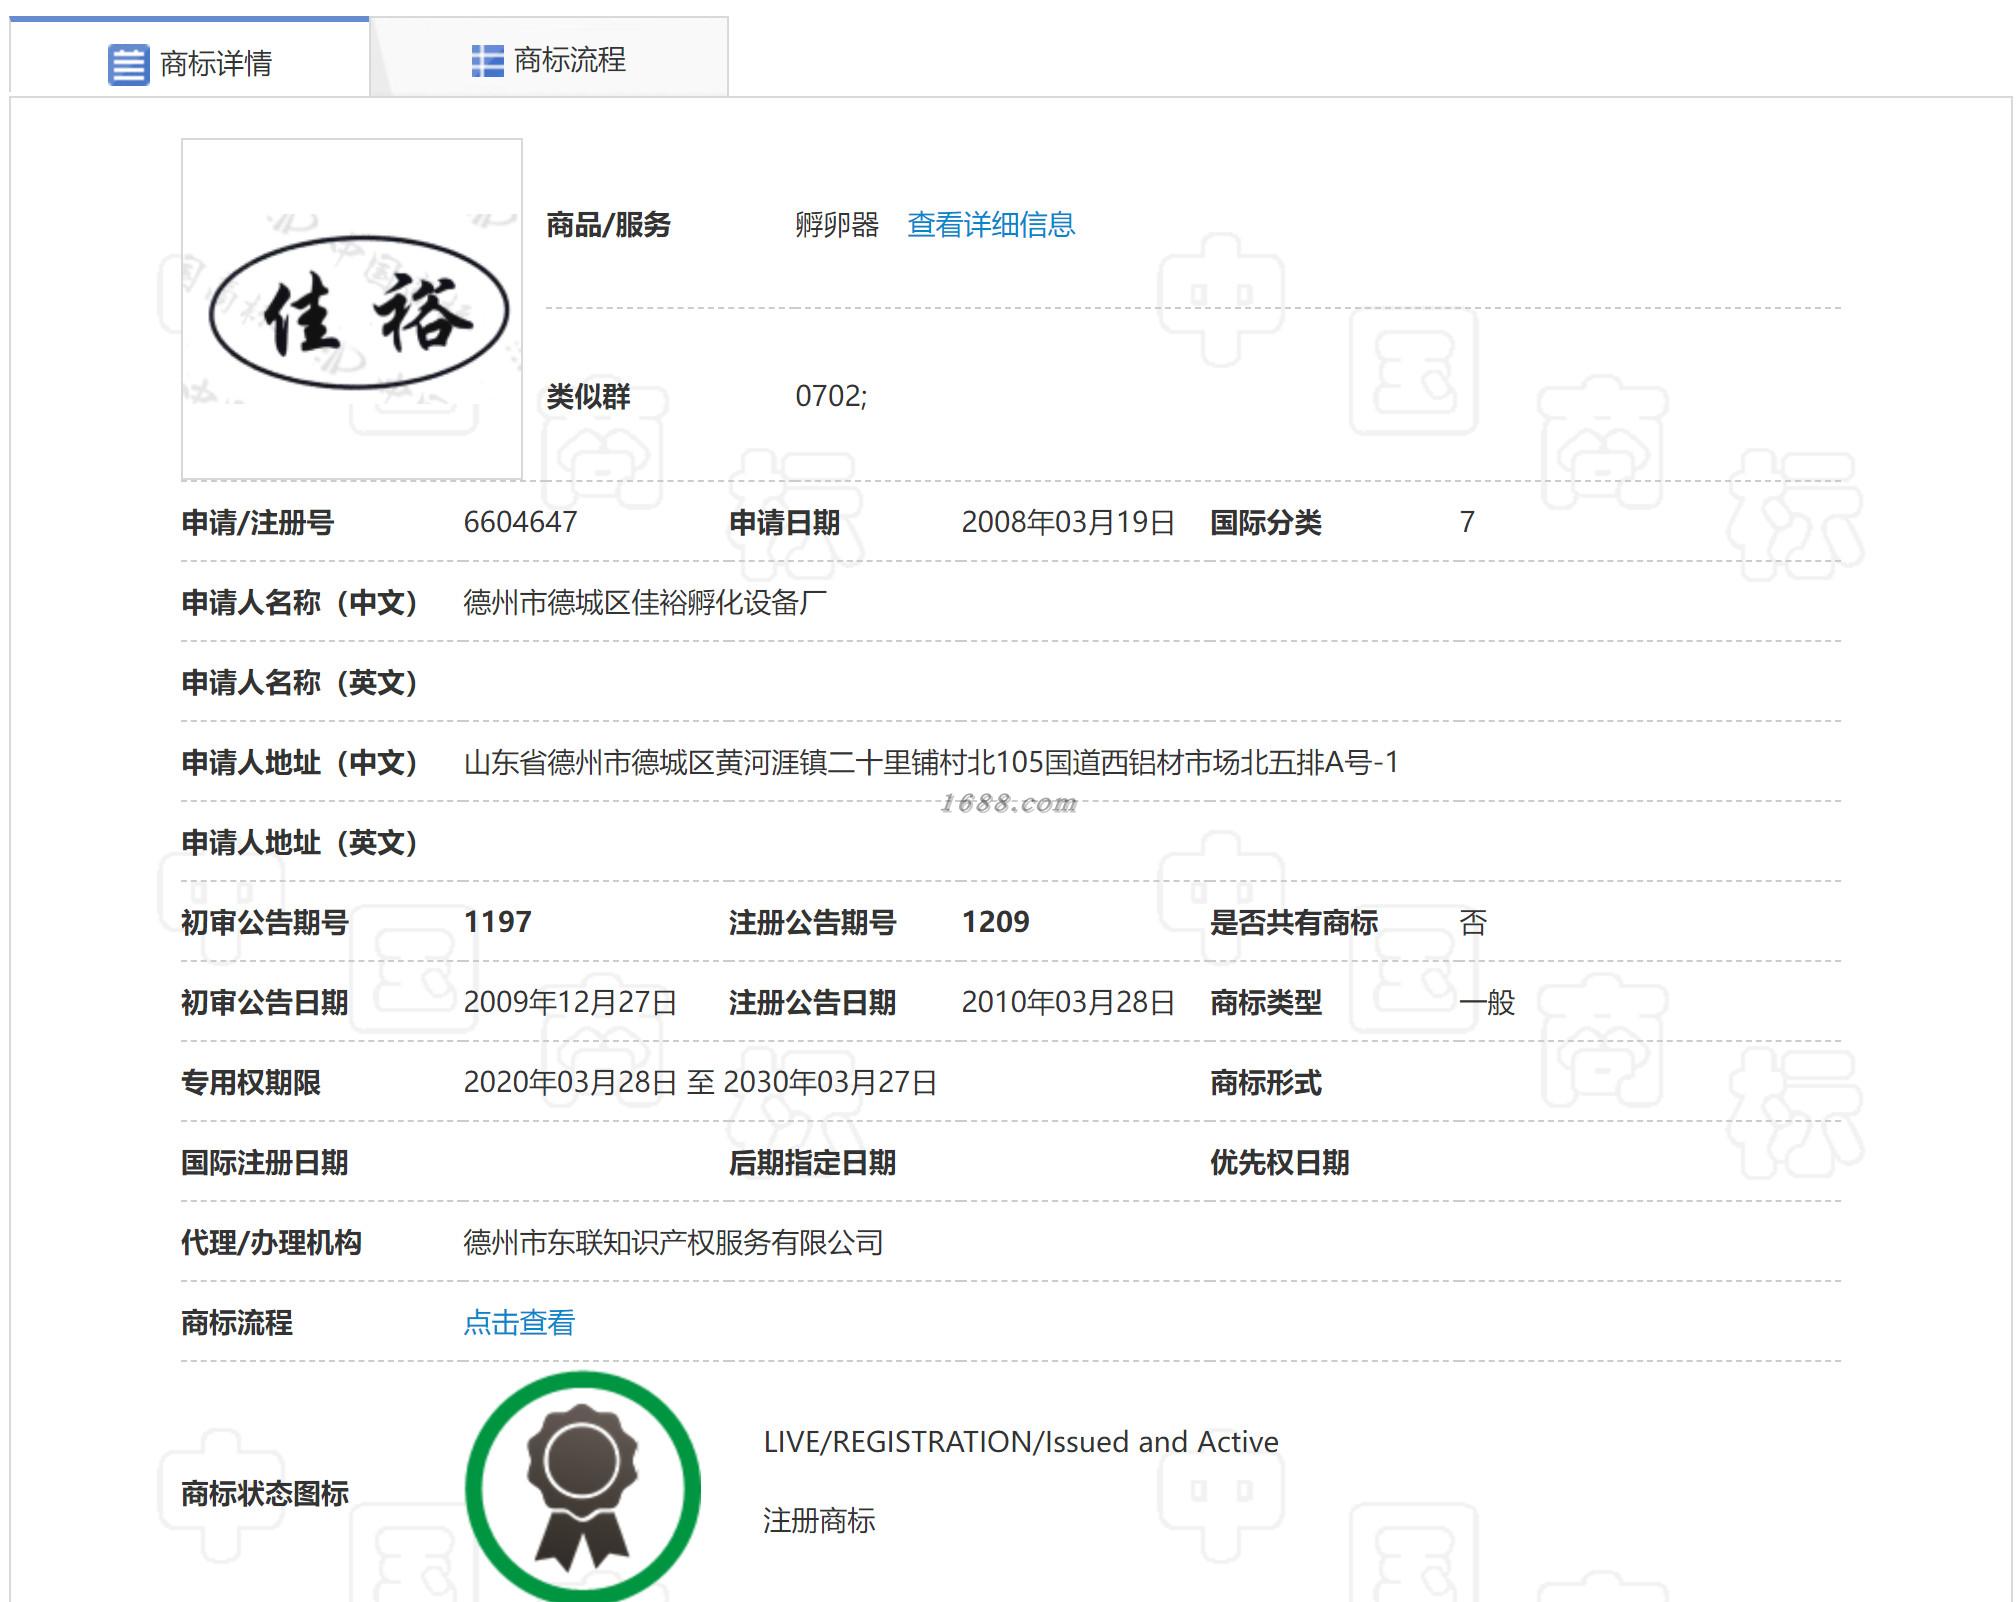Click the 申请人地址（英文） label

click(x=299, y=843)
